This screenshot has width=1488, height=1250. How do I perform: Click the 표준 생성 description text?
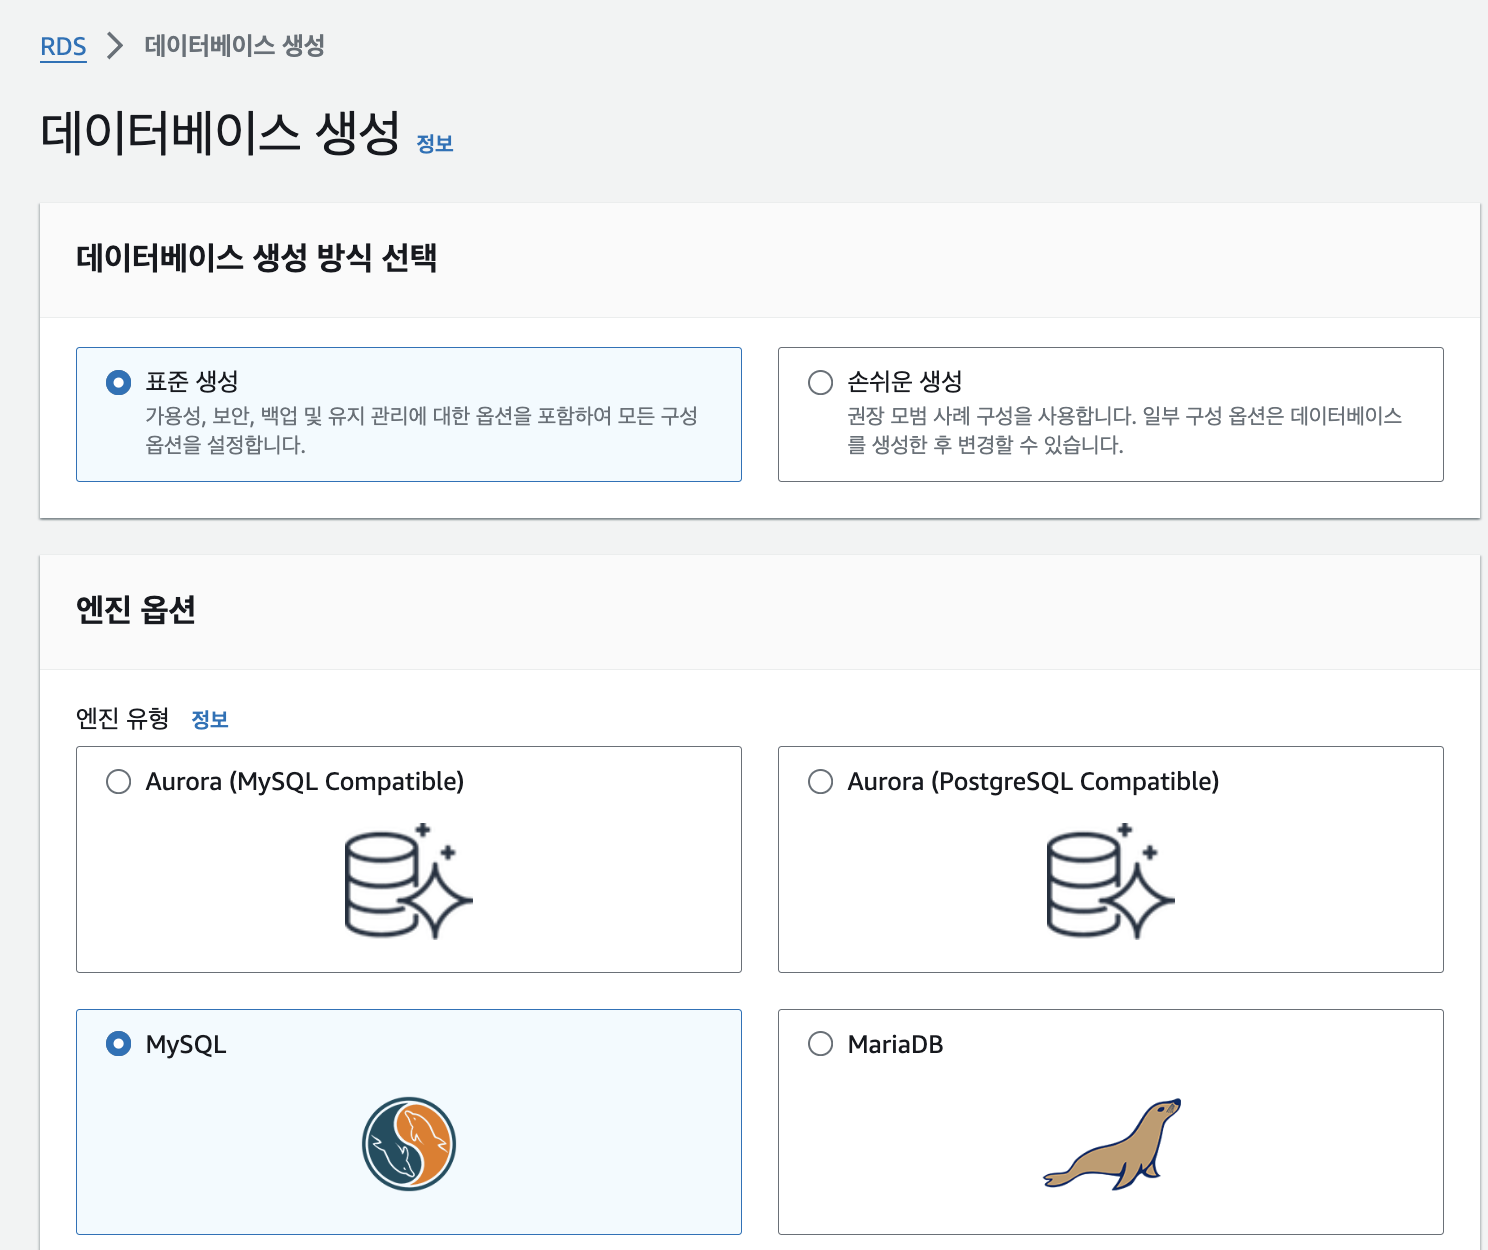pyautogui.click(x=422, y=430)
